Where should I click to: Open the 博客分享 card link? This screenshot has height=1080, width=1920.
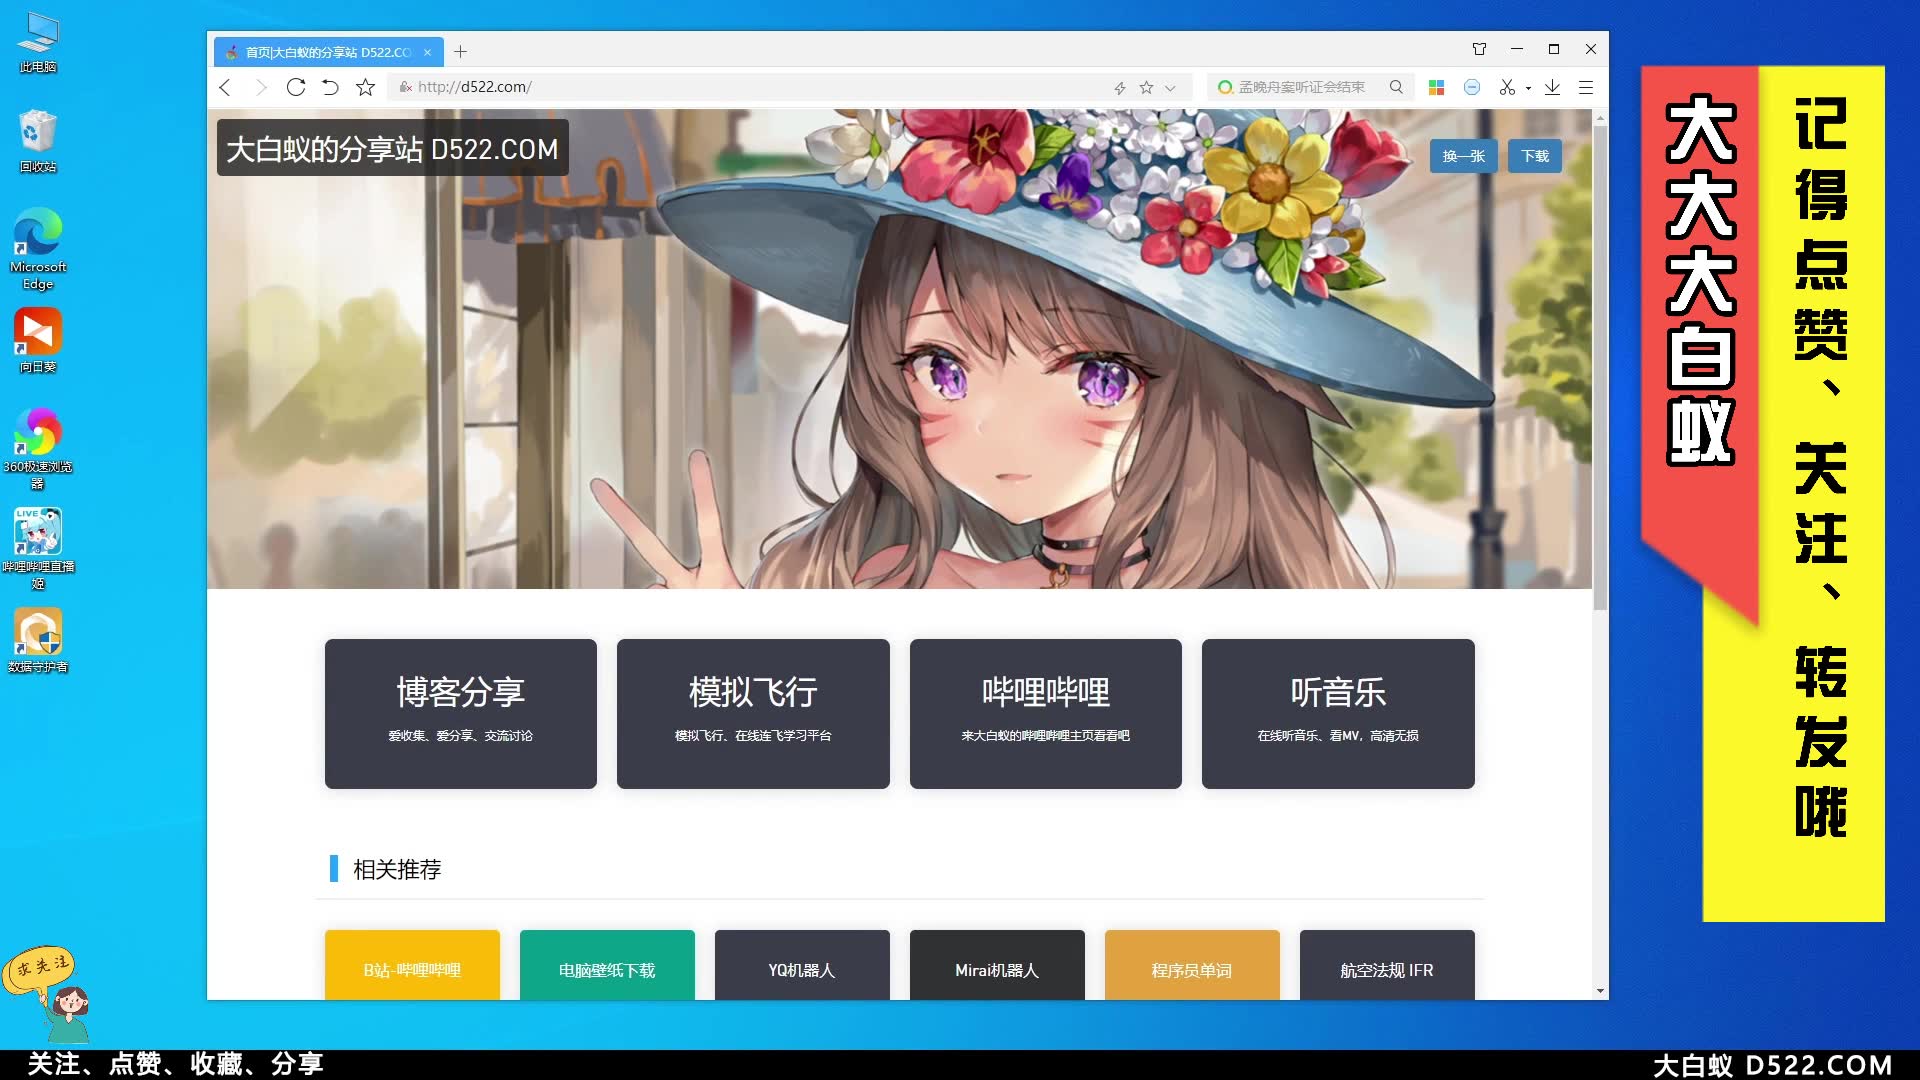point(460,713)
